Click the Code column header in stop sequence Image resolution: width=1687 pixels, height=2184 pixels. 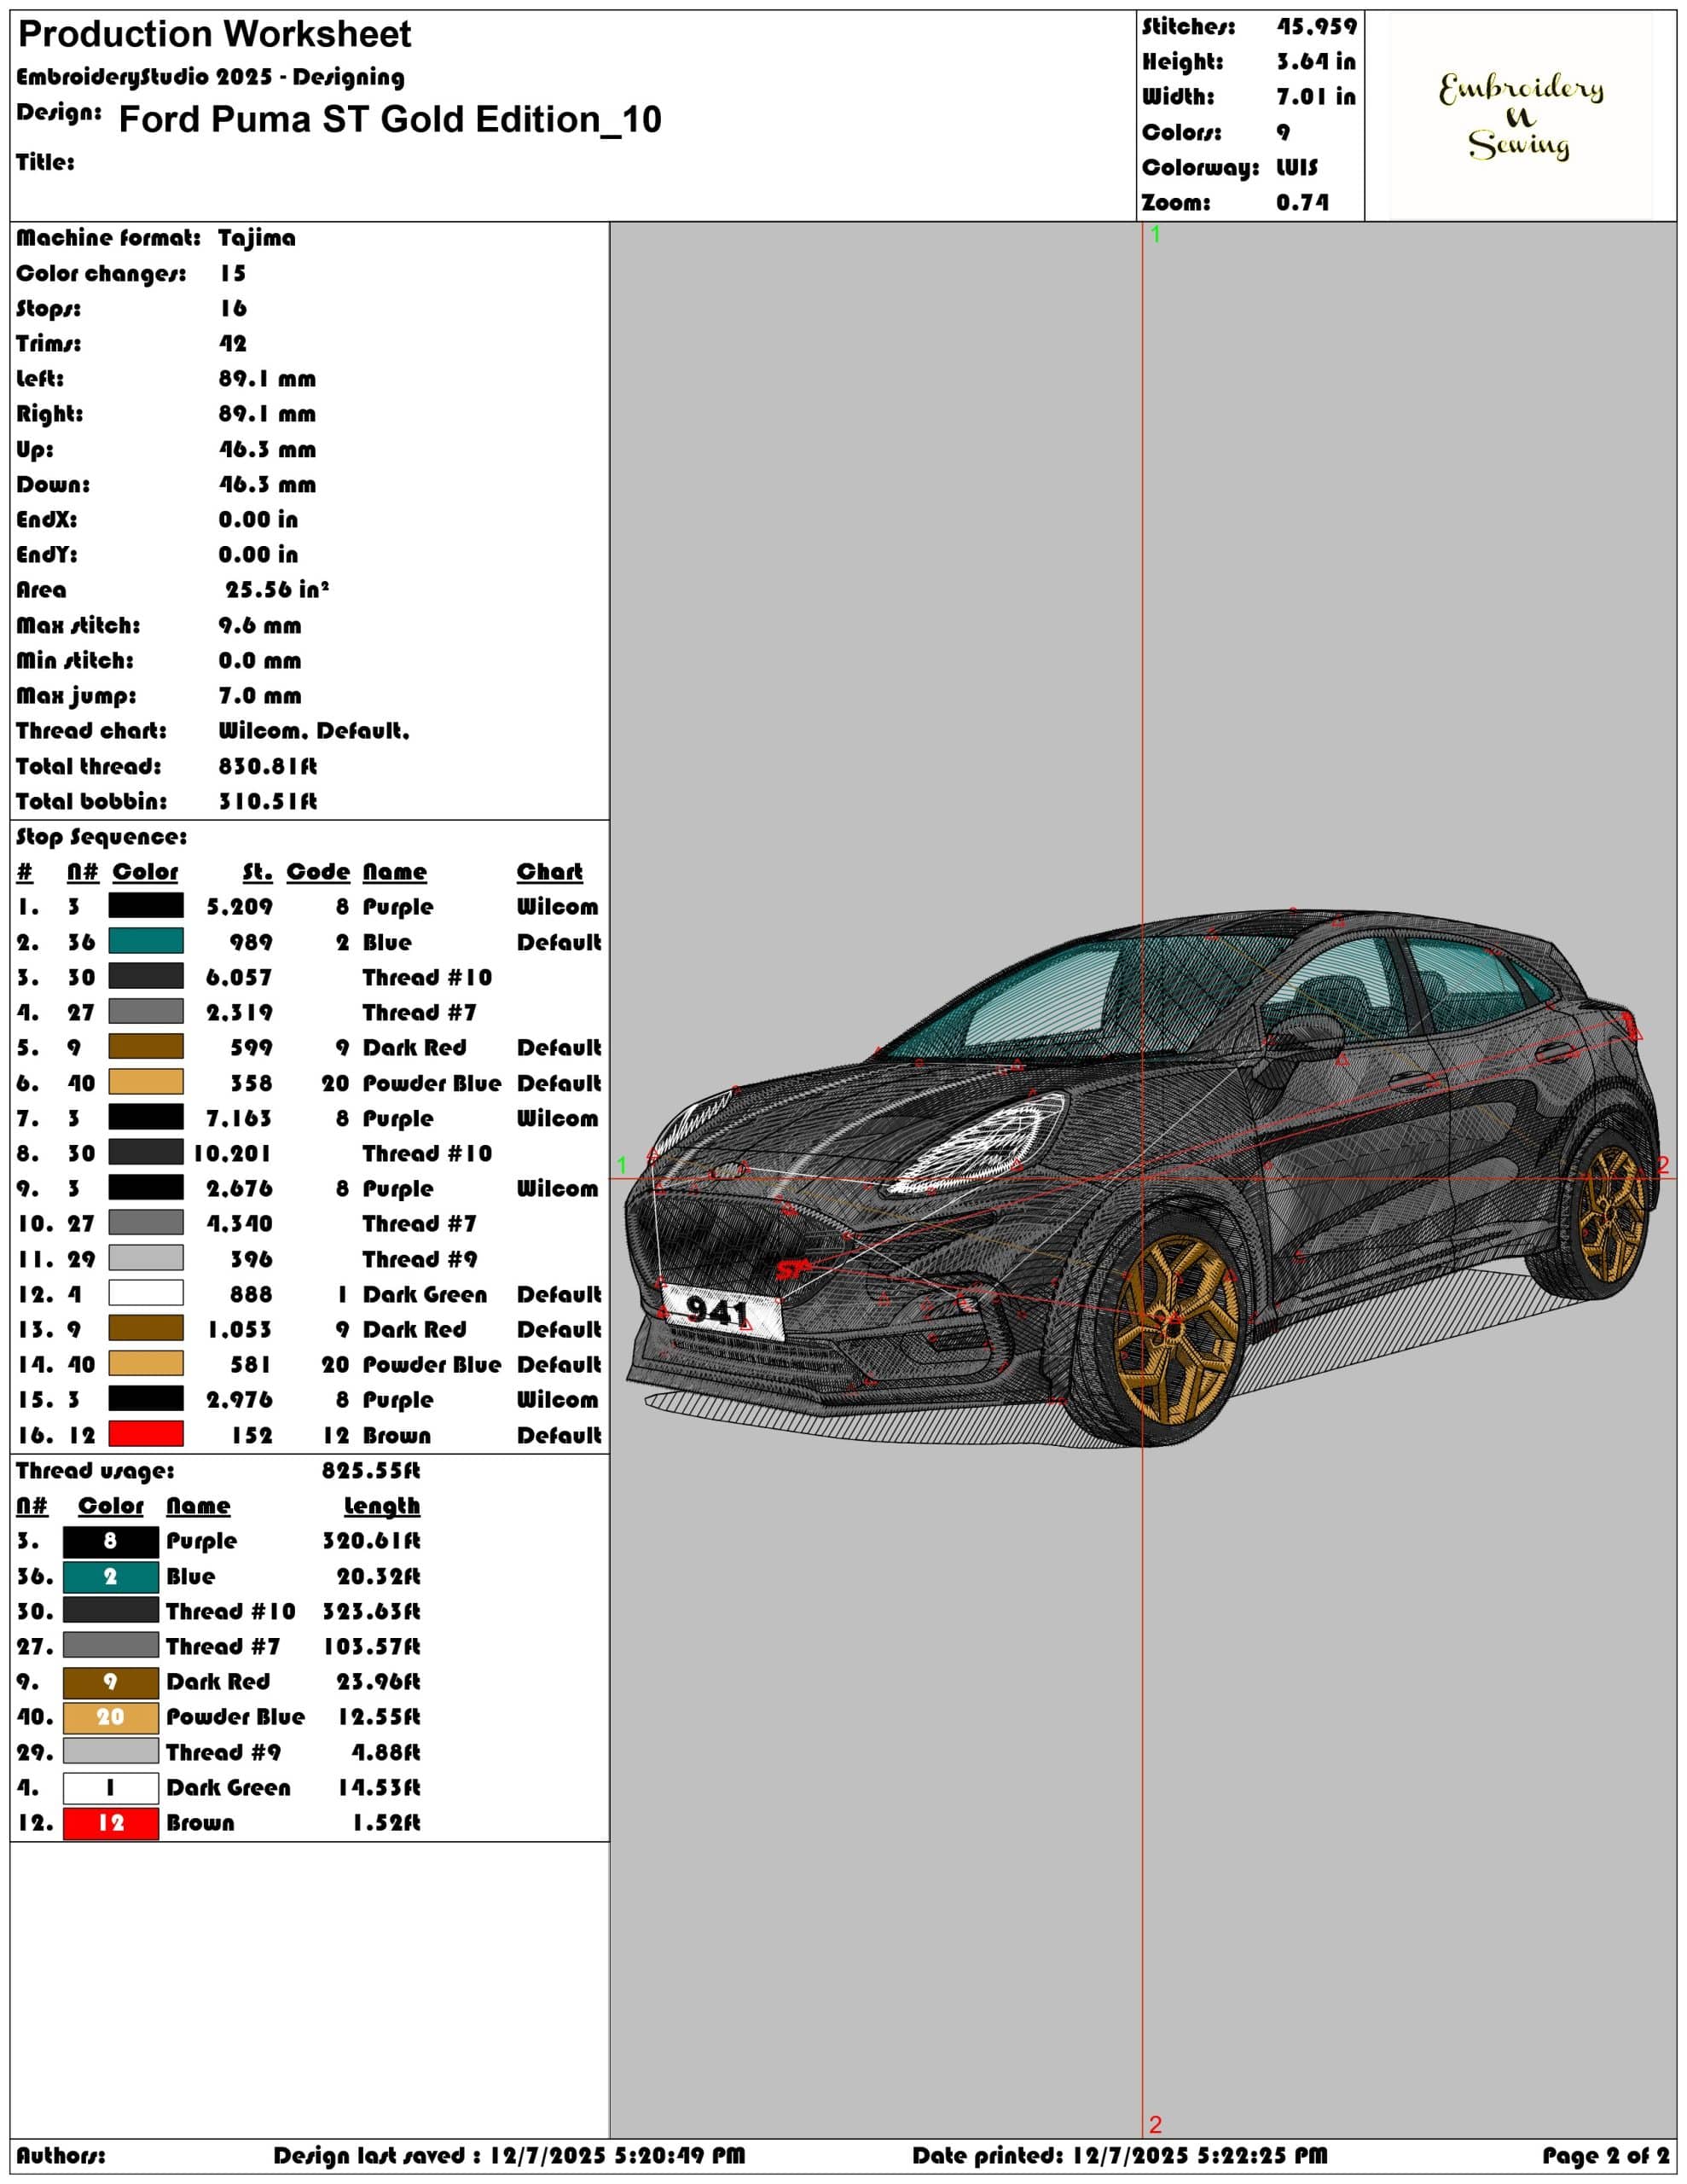[x=318, y=872]
